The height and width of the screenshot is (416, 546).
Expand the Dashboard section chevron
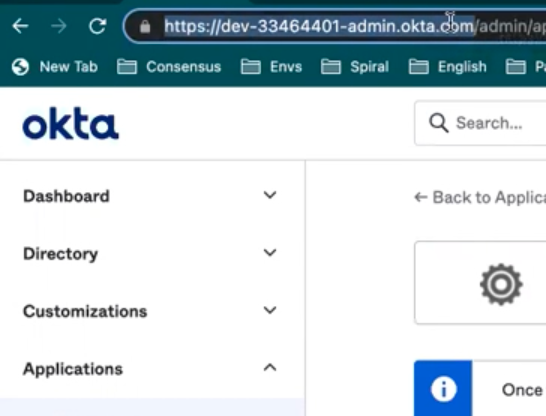pos(270,195)
